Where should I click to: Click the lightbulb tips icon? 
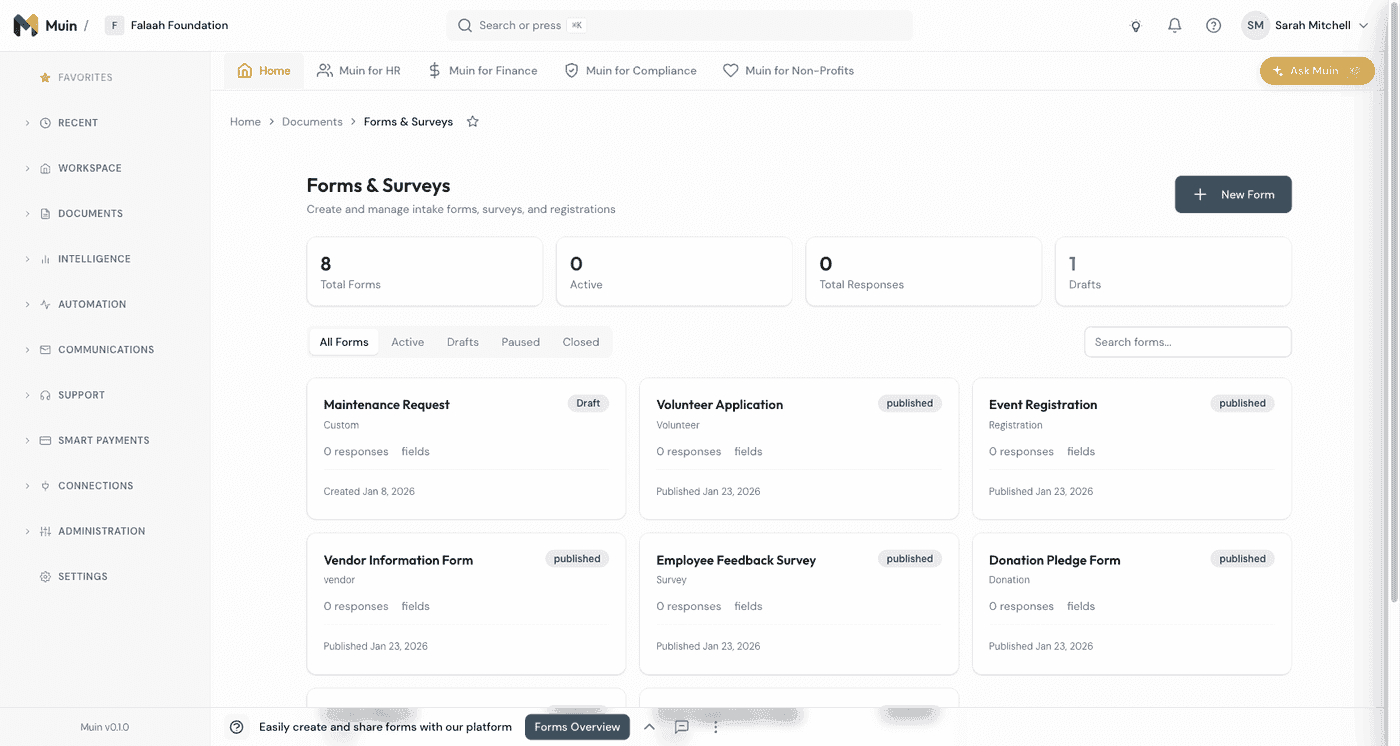(x=1135, y=26)
